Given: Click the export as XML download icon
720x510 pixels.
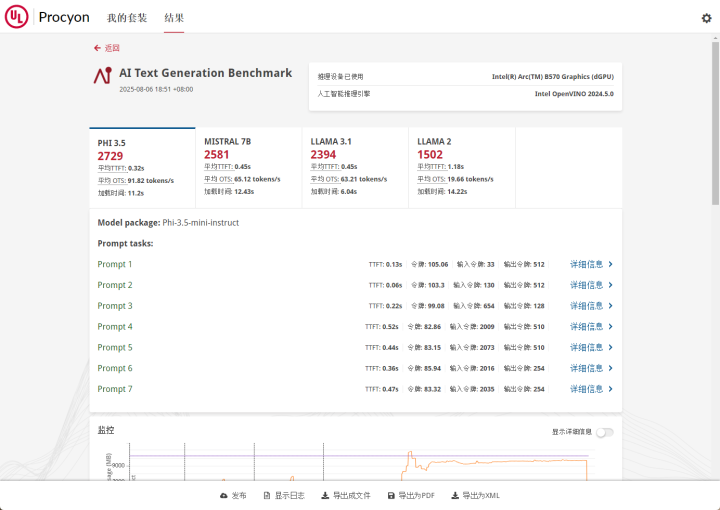Looking at the screenshot, I should [455, 496].
